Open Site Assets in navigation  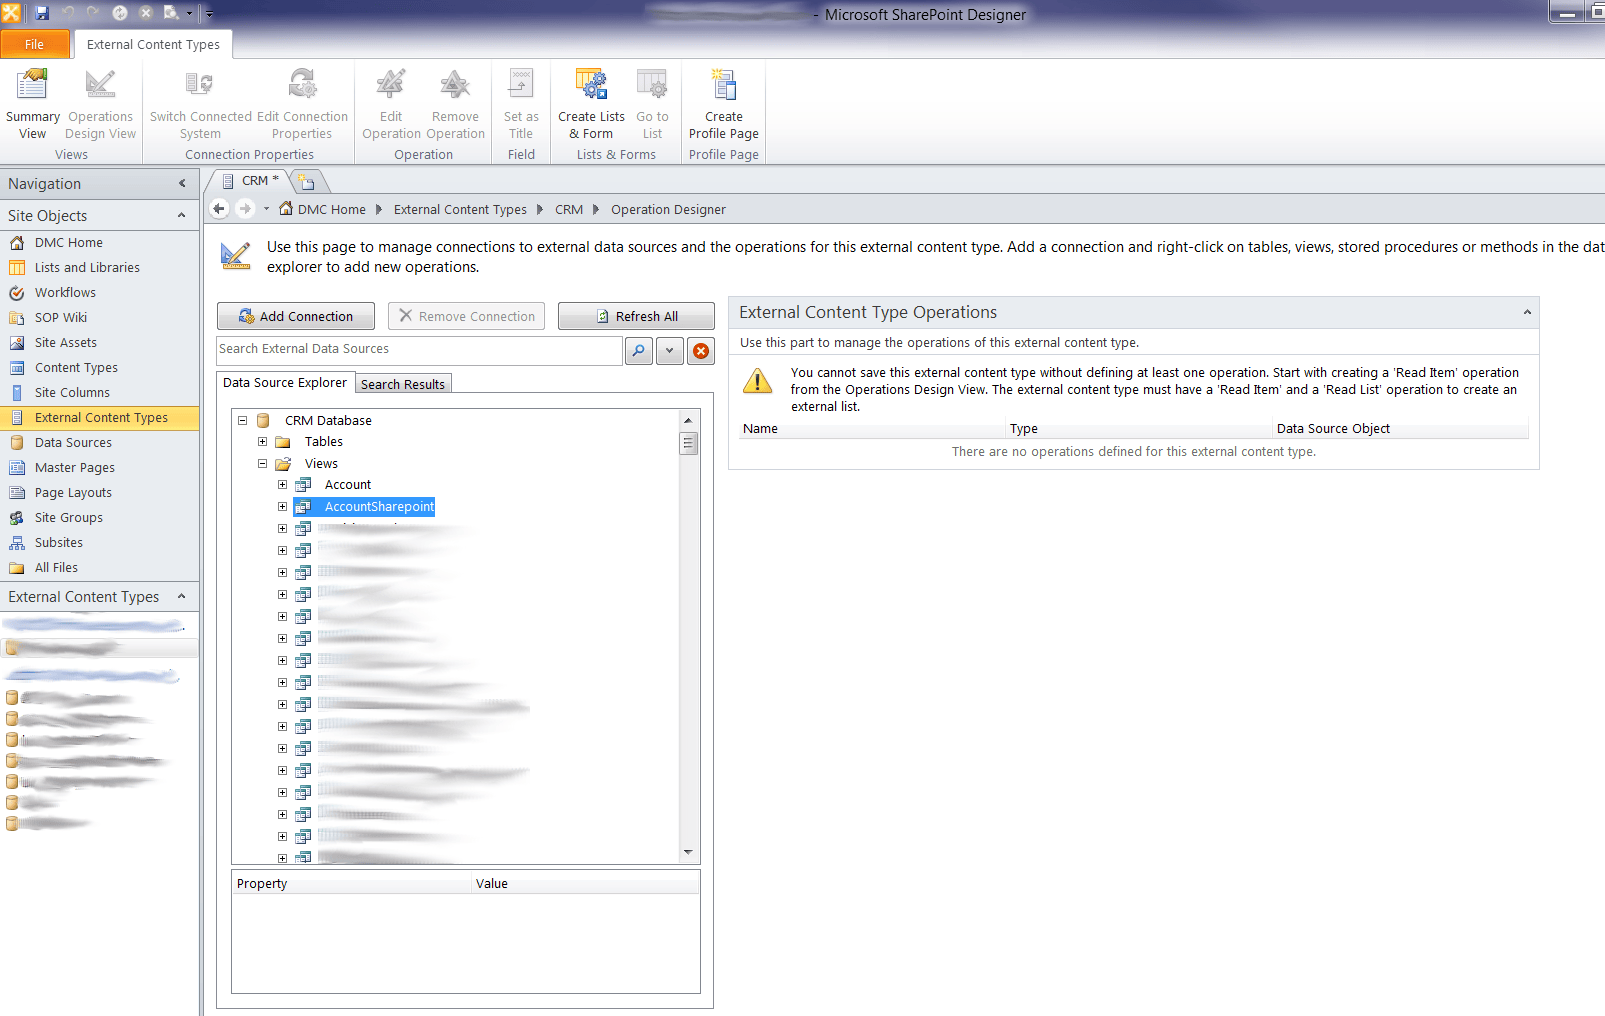(x=65, y=343)
